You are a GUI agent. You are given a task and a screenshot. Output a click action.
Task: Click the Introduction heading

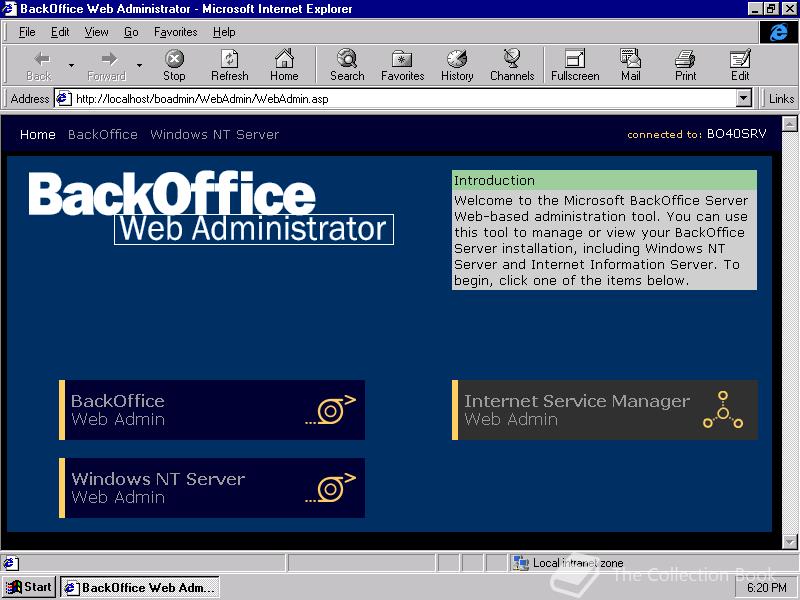coord(494,180)
